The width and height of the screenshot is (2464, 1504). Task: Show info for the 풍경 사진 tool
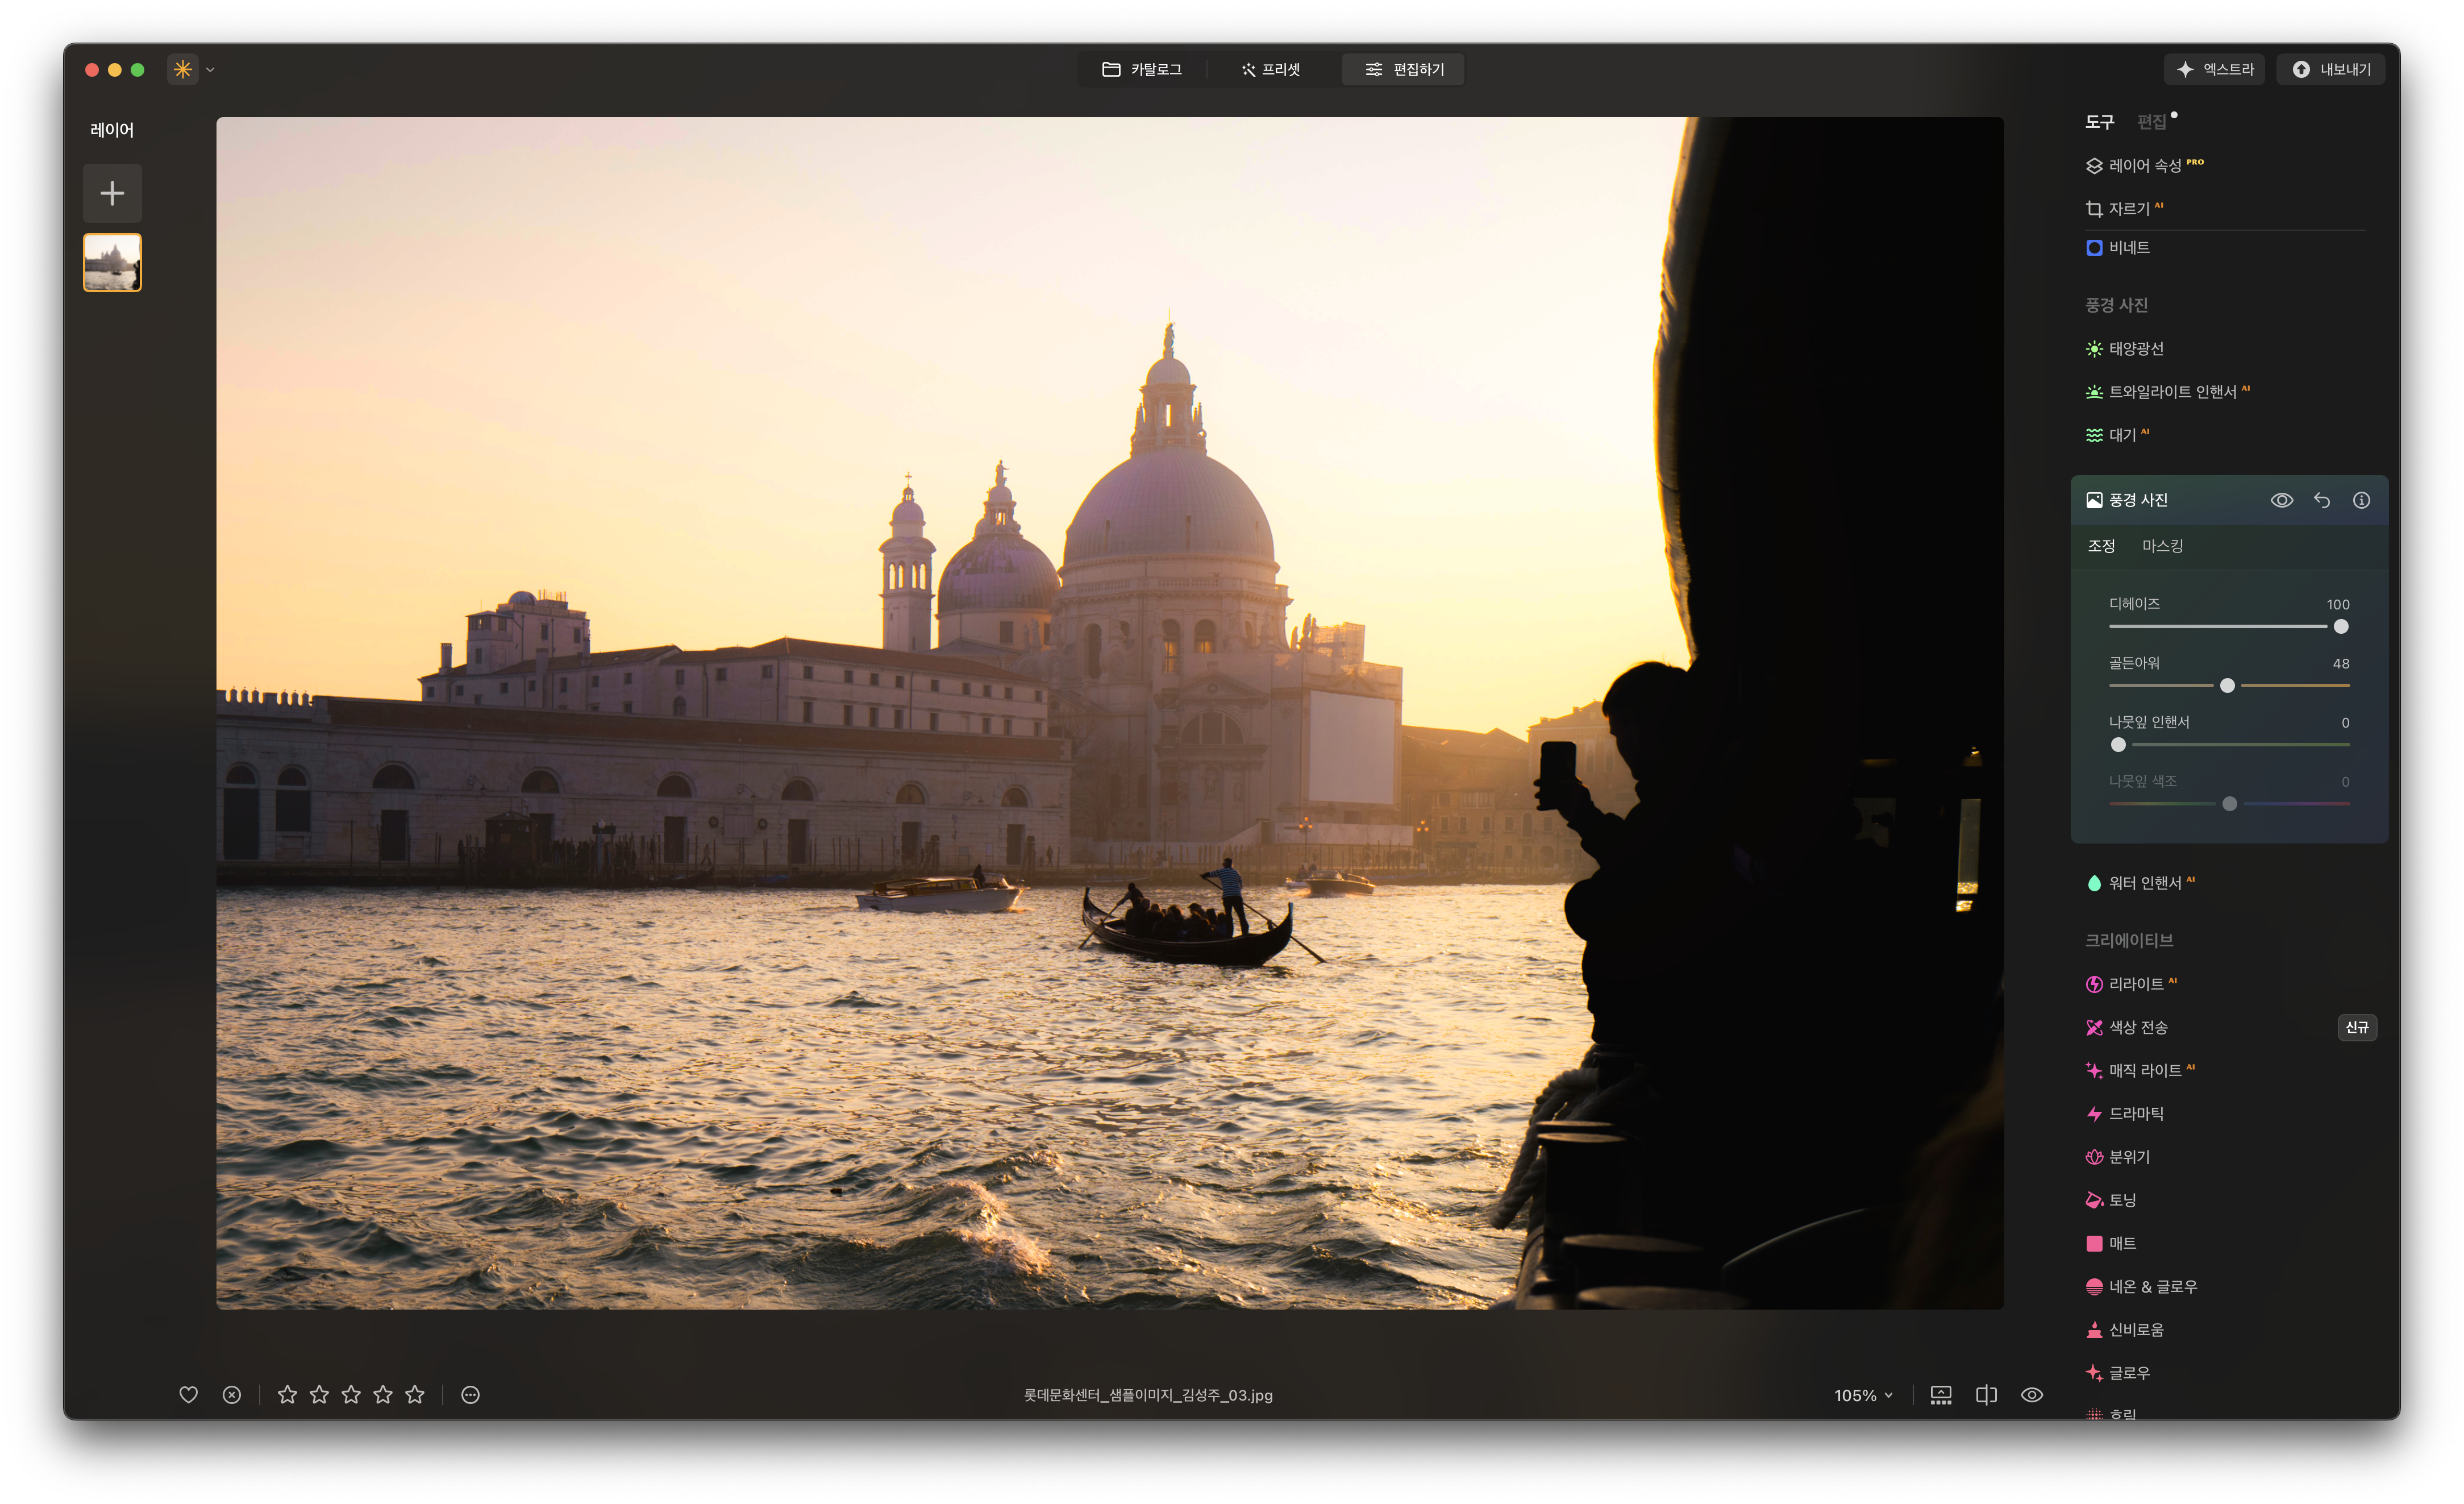tap(2361, 500)
